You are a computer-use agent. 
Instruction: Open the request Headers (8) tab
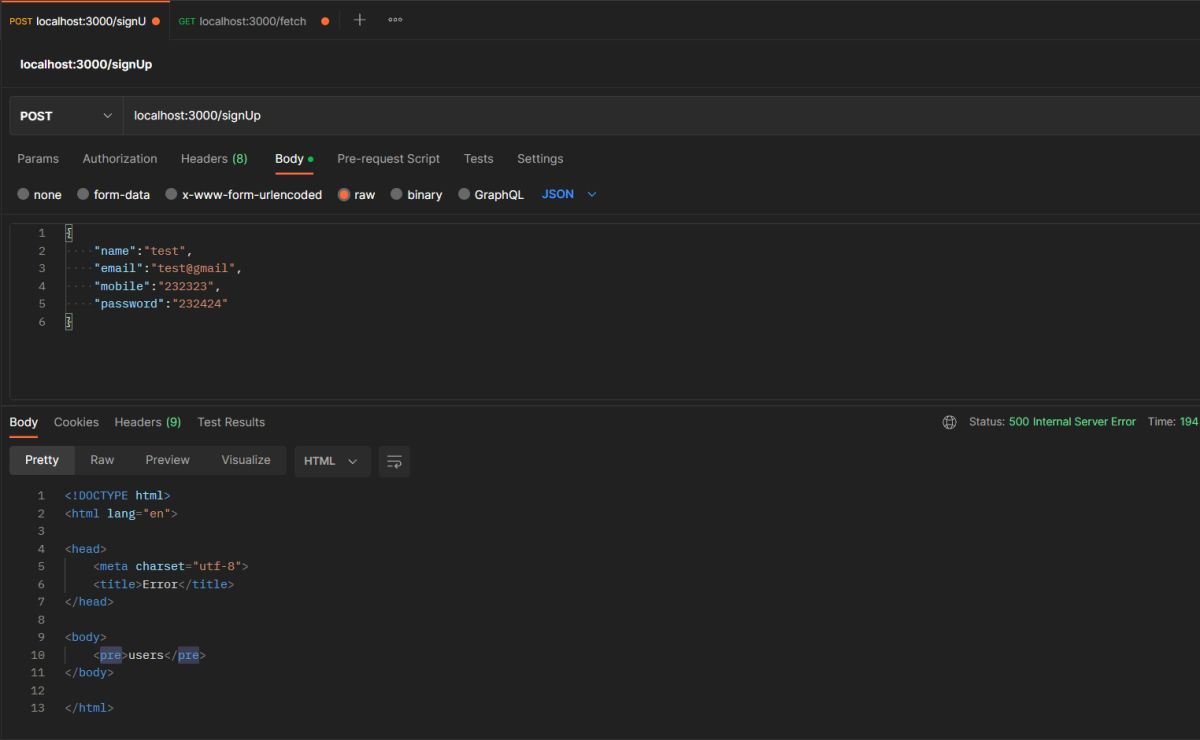[214, 159]
